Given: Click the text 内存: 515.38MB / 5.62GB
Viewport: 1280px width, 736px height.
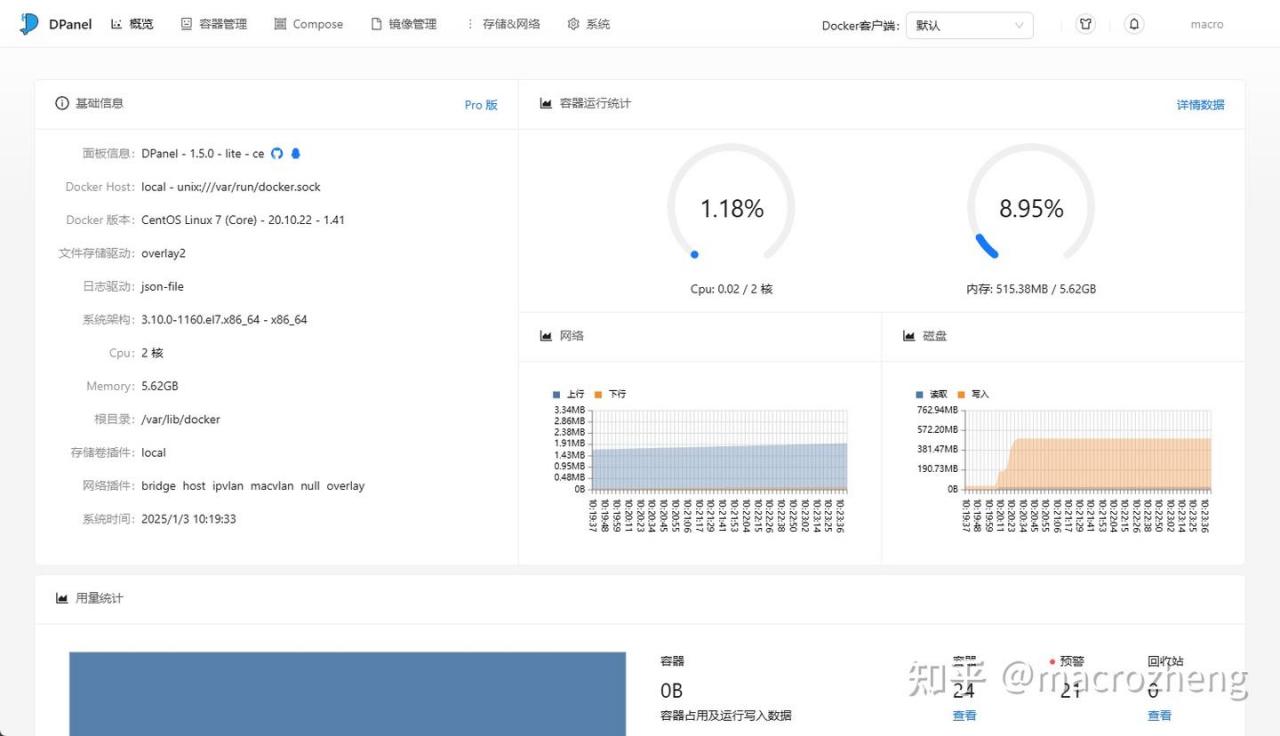Looking at the screenshot, I should click(x=1031, y=289).
